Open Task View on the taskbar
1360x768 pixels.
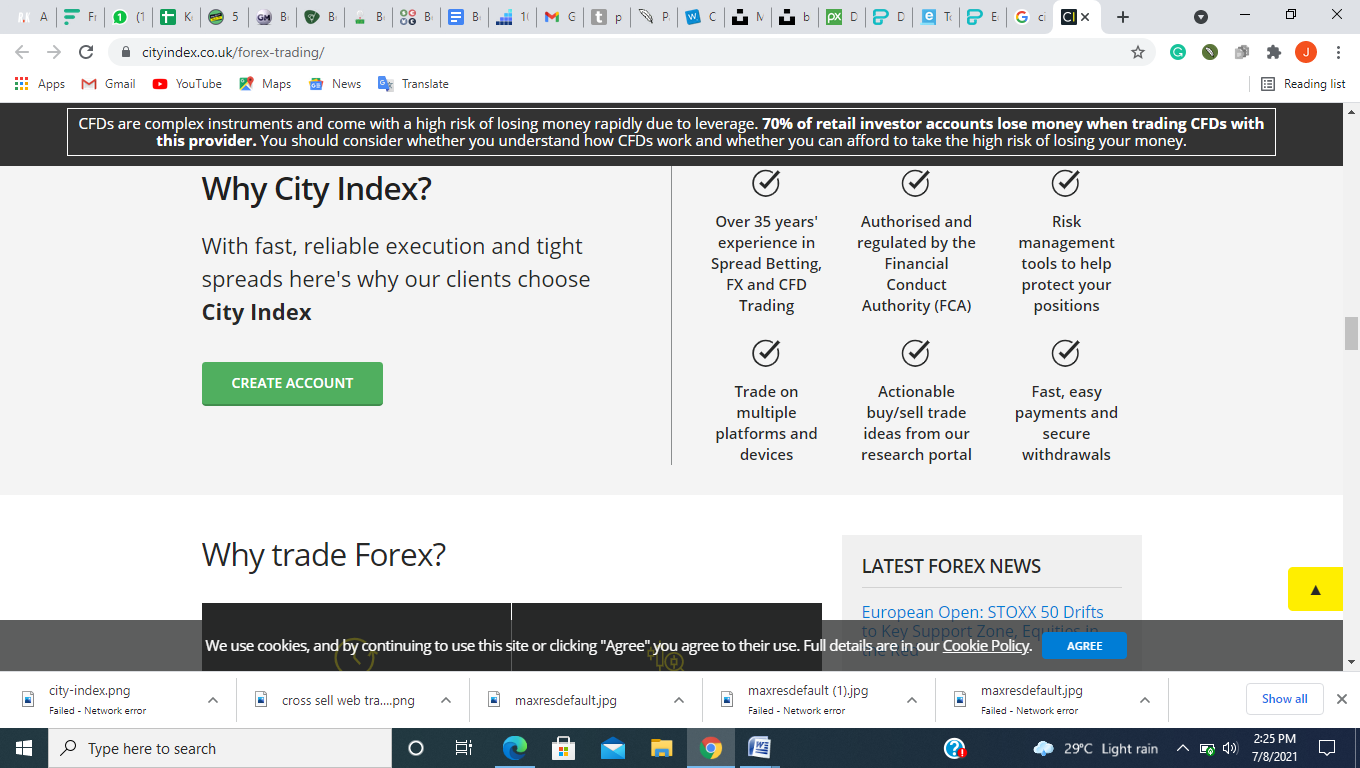click(x=464, y=748)
